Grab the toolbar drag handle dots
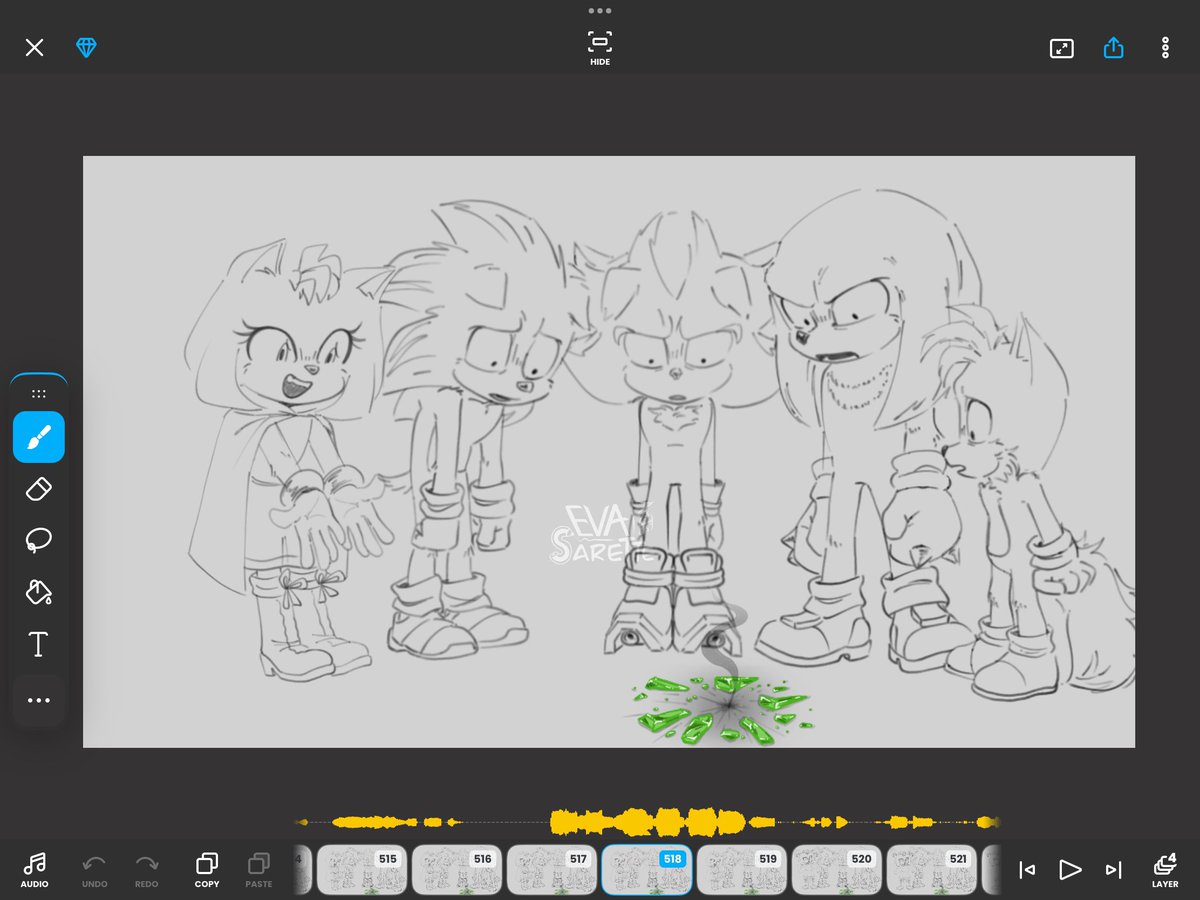This screenshot has width=1200, height=900. tap(39, 394)
